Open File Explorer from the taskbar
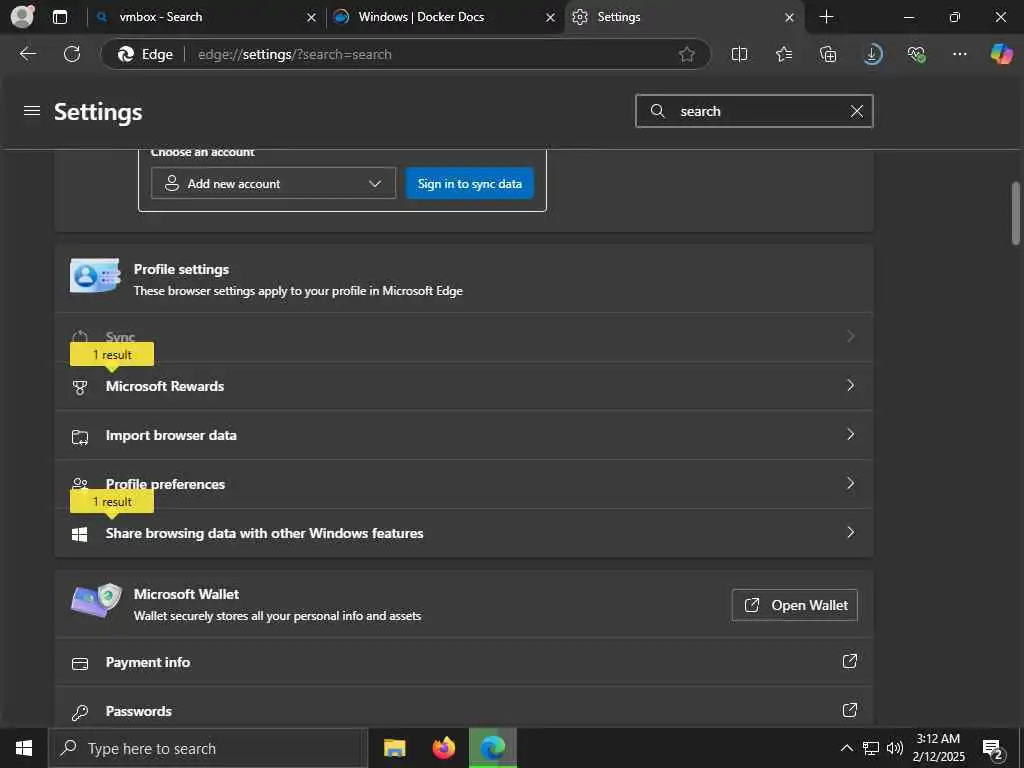 pyautogui.click(x=394, y=748)
